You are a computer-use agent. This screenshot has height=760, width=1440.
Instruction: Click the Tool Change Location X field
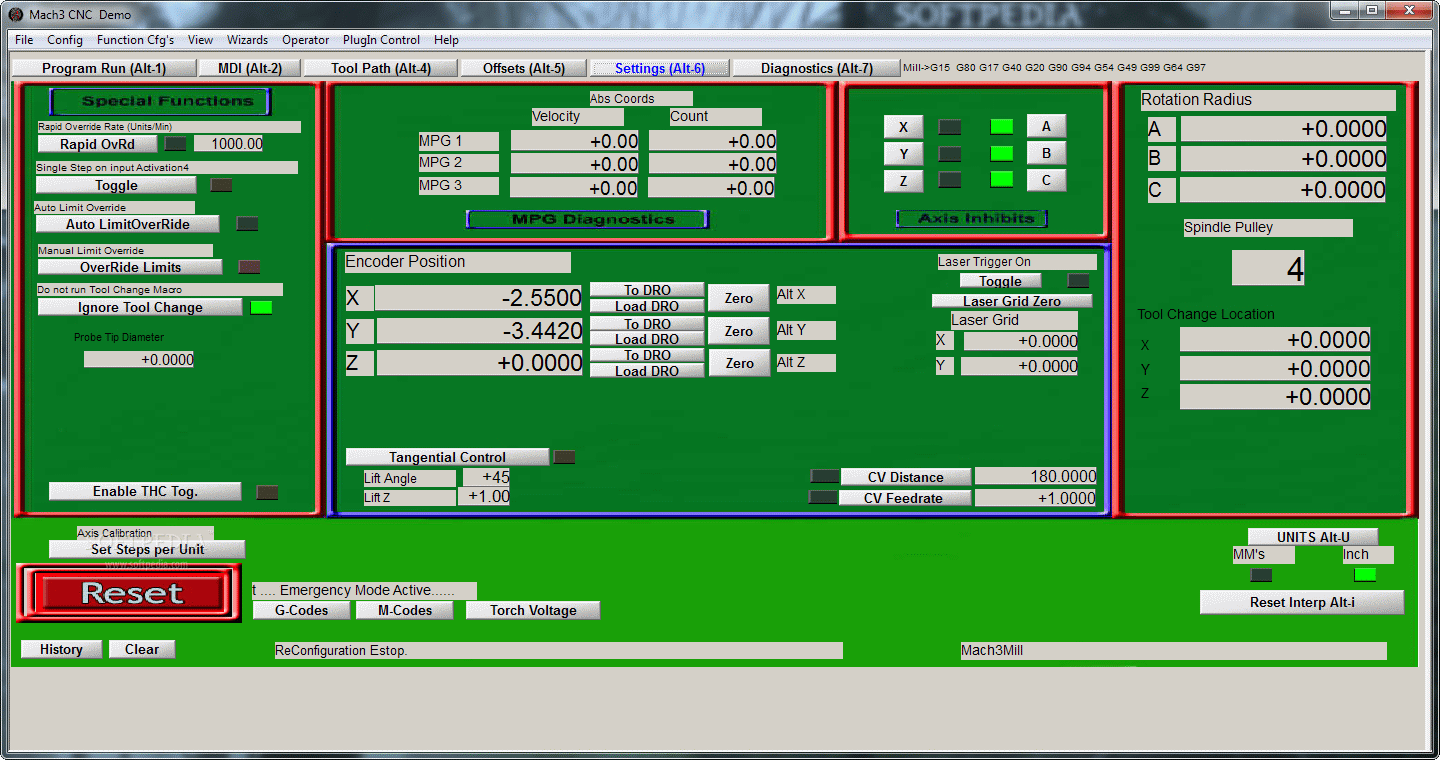click(x=1275, y=340)
